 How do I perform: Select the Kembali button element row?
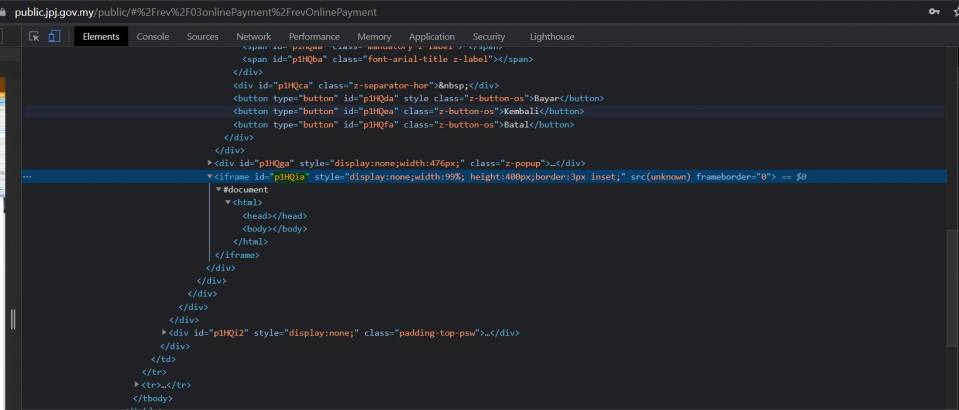(x=409, y=111)
